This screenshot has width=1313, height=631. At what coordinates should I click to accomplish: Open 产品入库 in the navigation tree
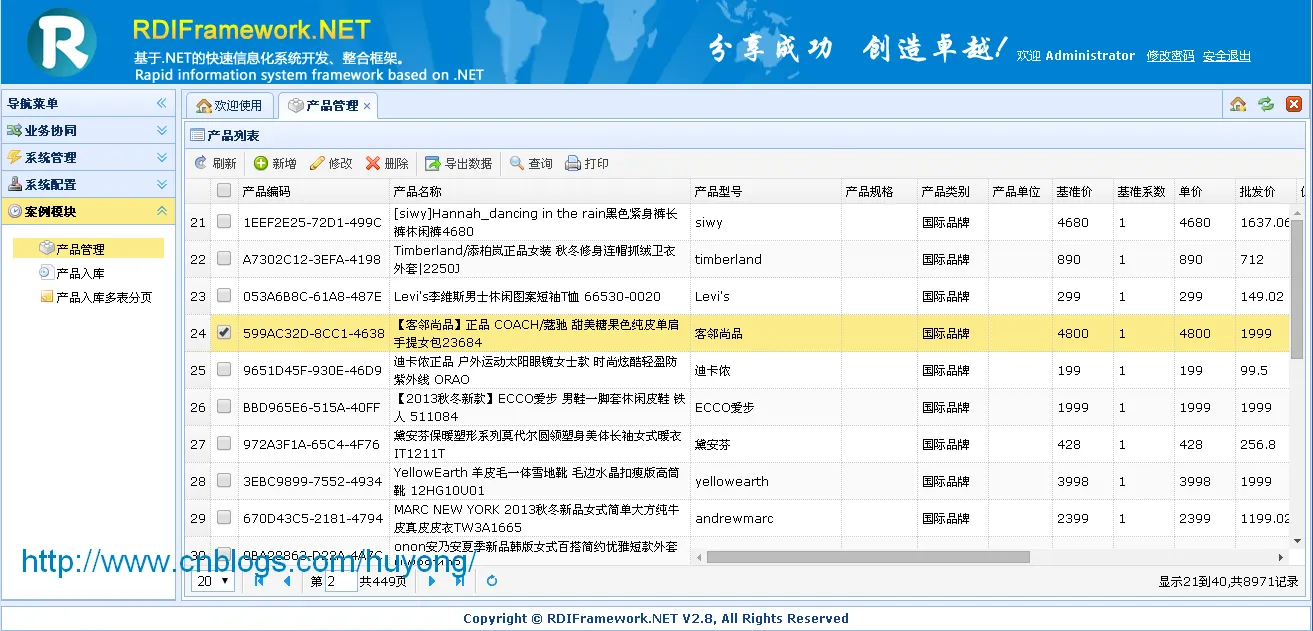pos(80,273)
